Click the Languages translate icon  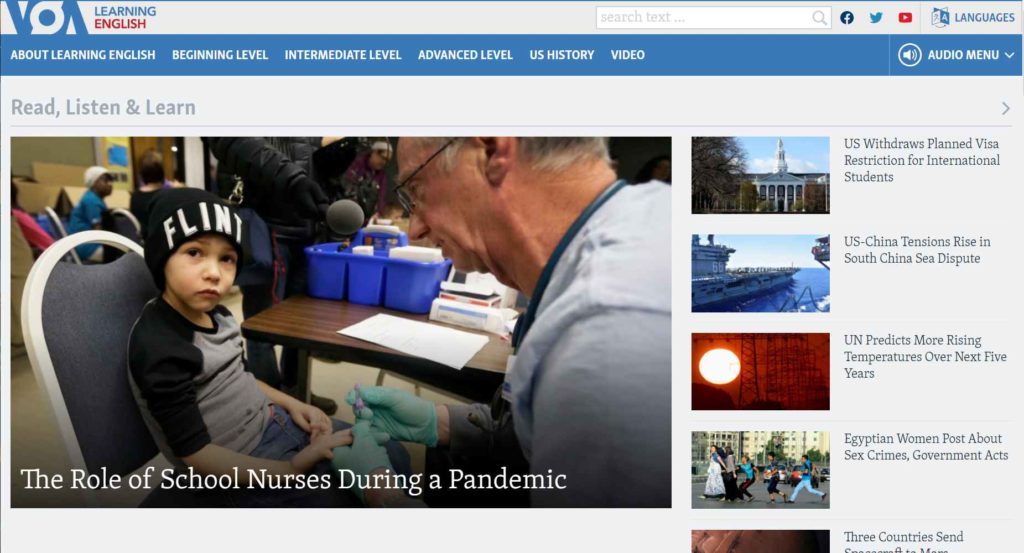940,17
